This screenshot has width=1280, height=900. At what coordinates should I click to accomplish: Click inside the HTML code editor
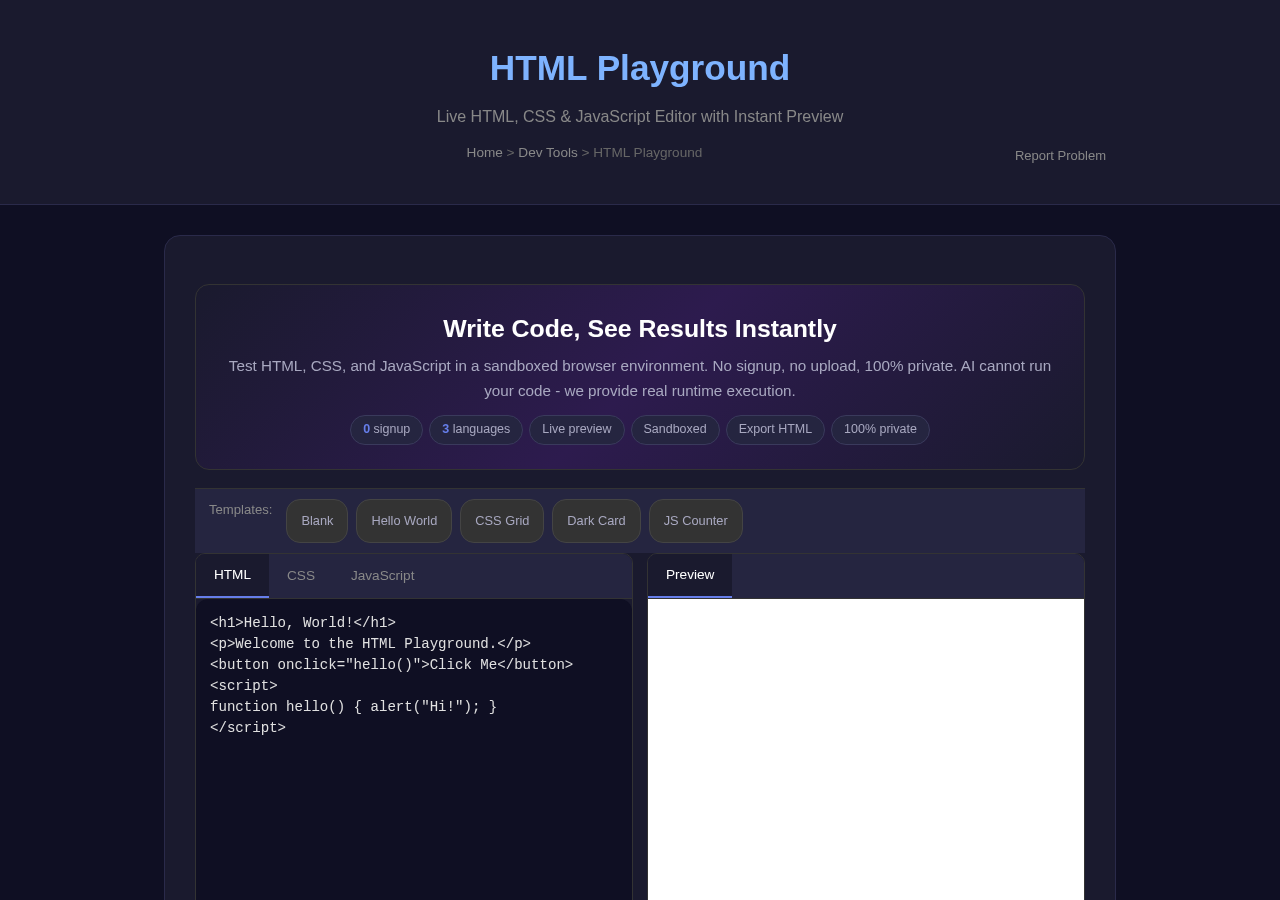point(414,750)
